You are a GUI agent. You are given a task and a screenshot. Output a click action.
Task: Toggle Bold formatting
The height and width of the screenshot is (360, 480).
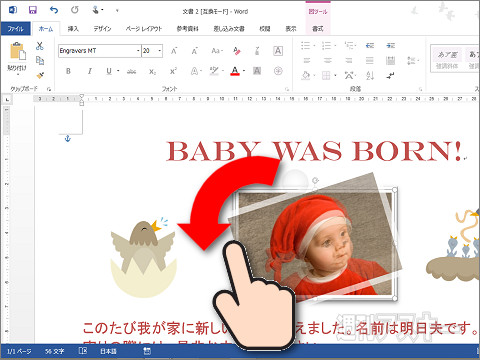point(68,71)
